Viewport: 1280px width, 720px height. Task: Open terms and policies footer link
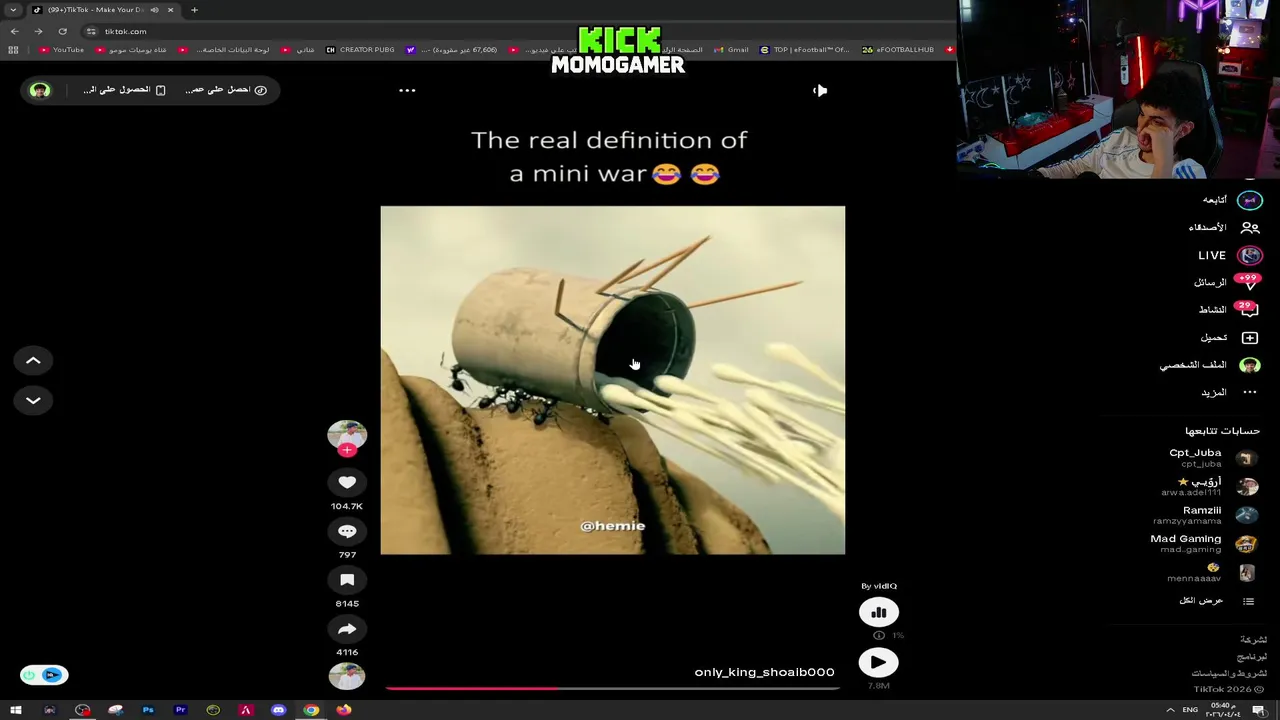coord(1229,673)
